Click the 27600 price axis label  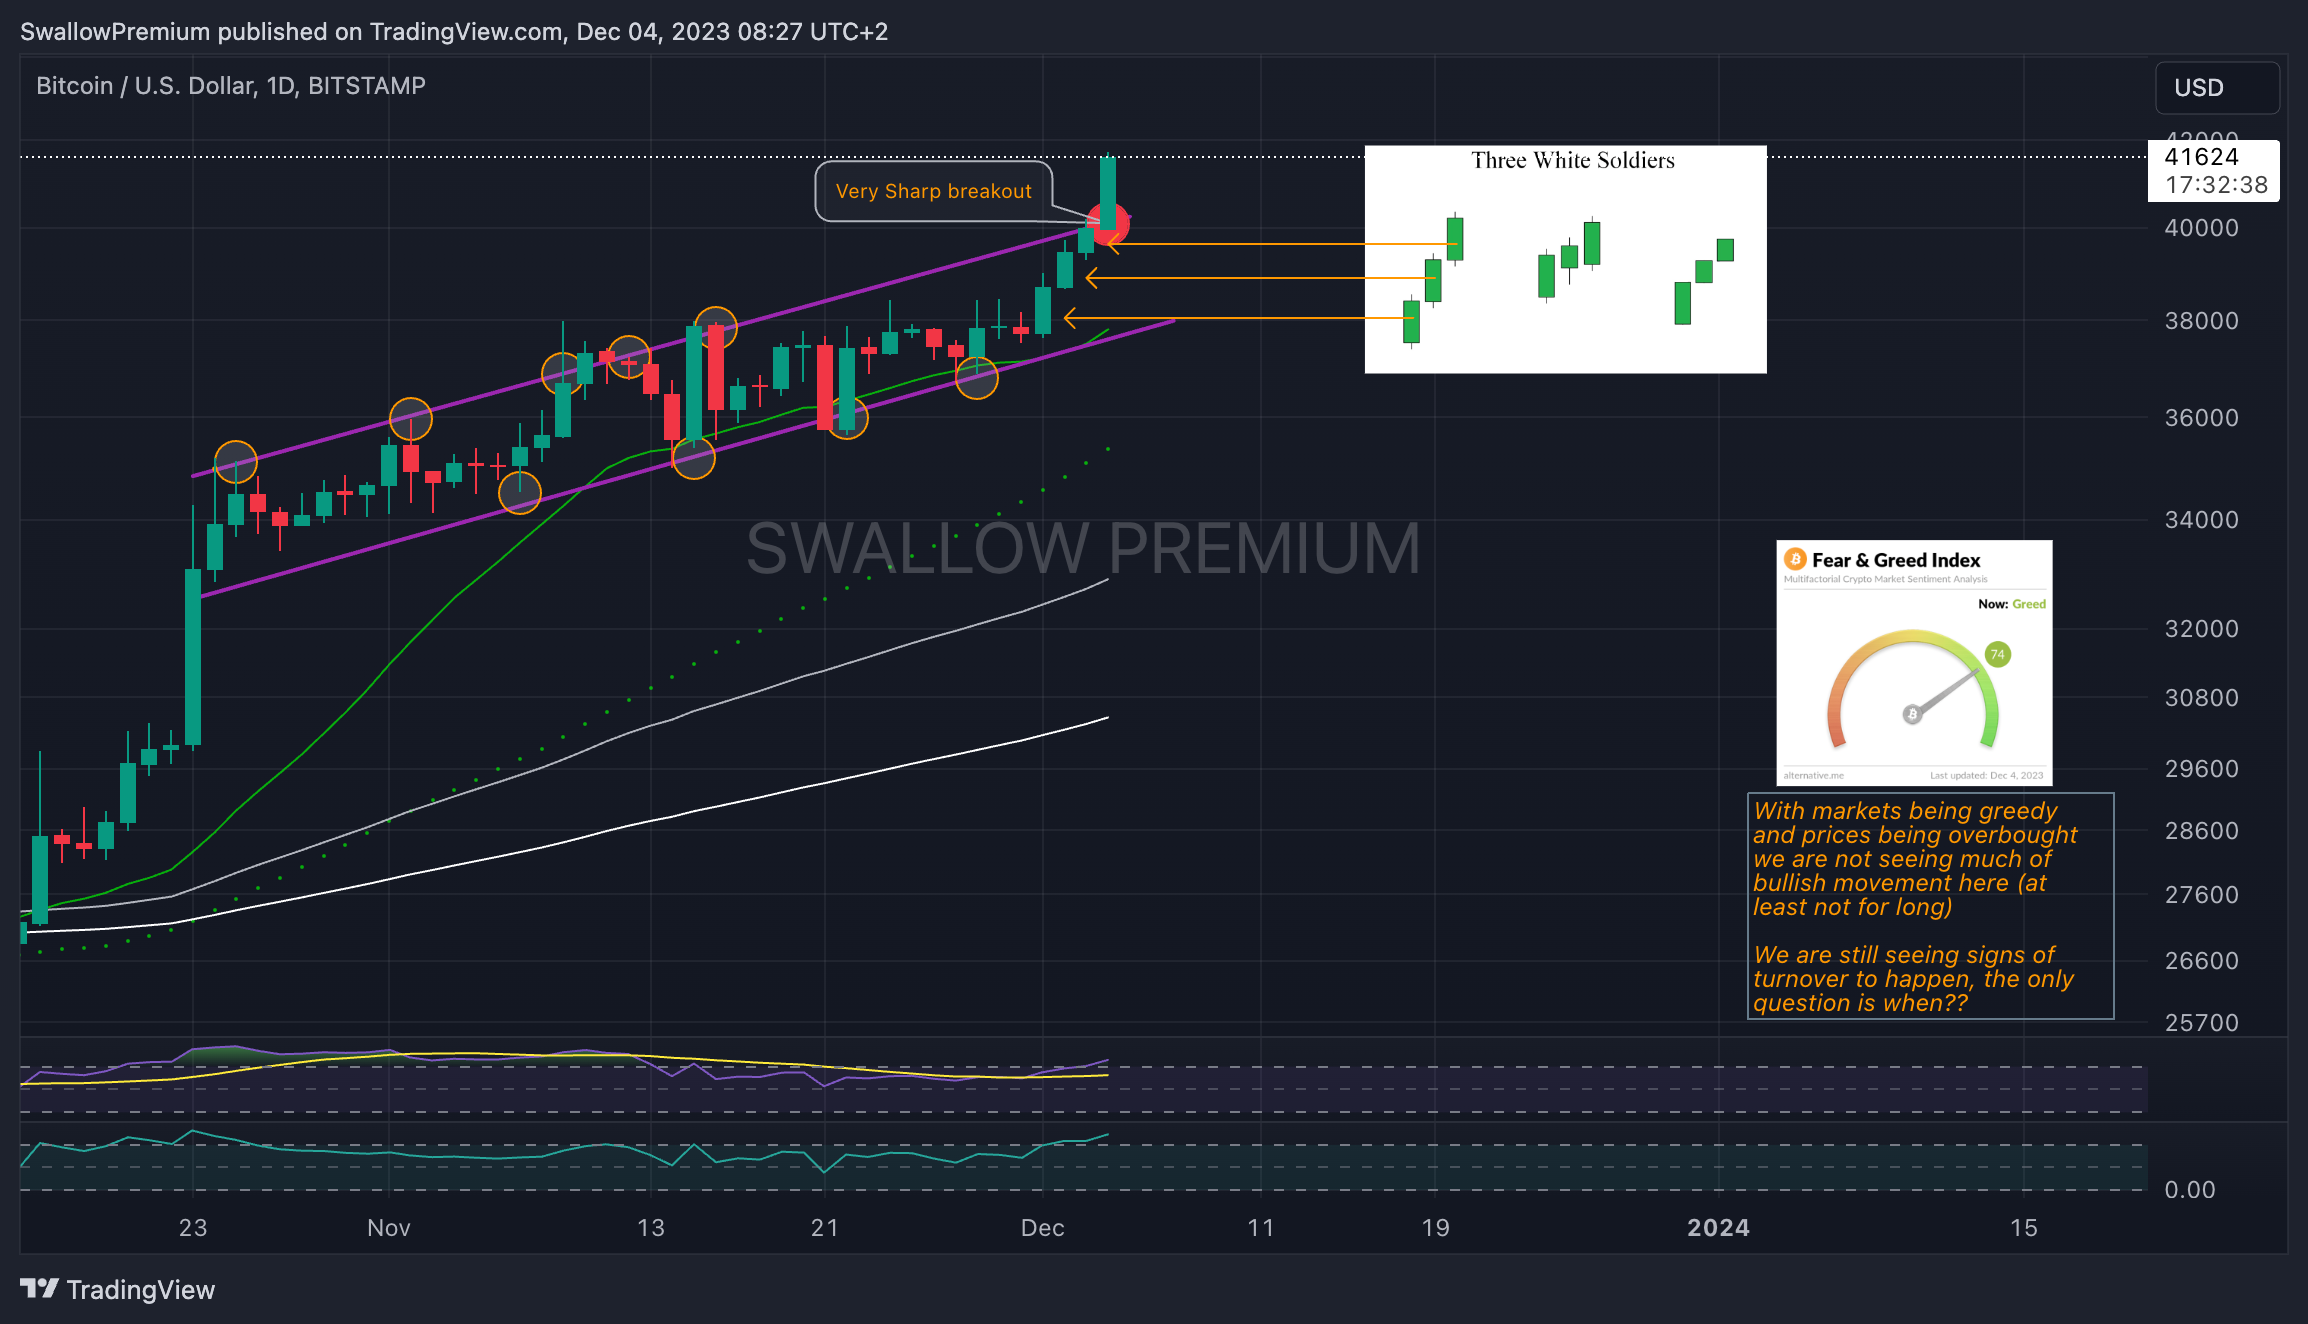pos(2201,895)
